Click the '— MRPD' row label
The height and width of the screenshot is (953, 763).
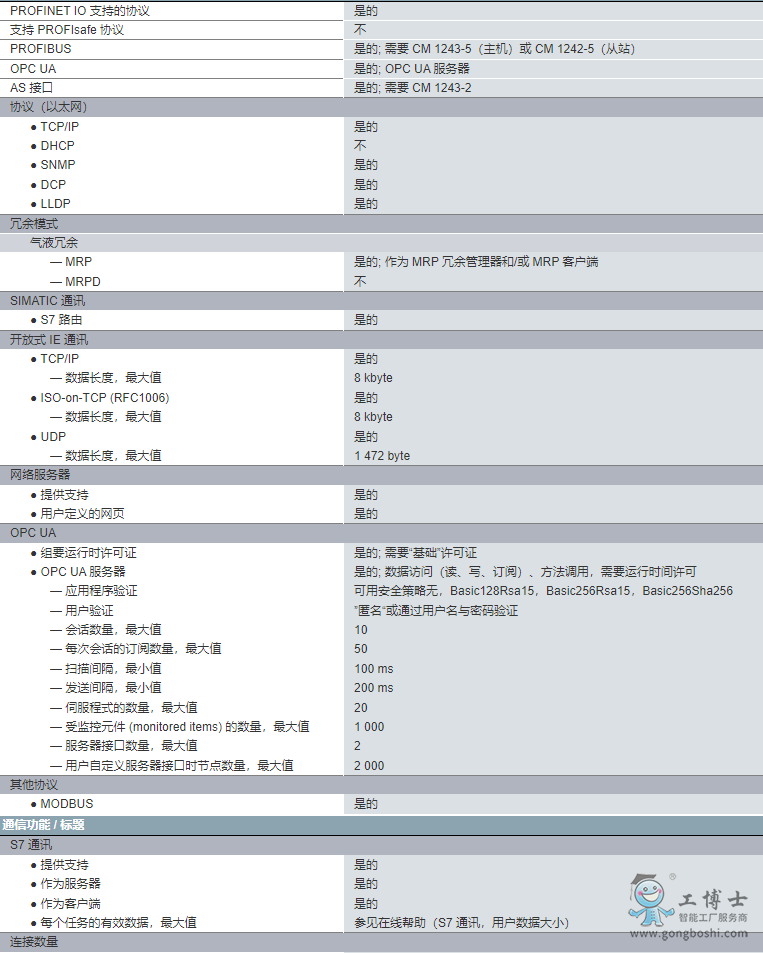75,282
